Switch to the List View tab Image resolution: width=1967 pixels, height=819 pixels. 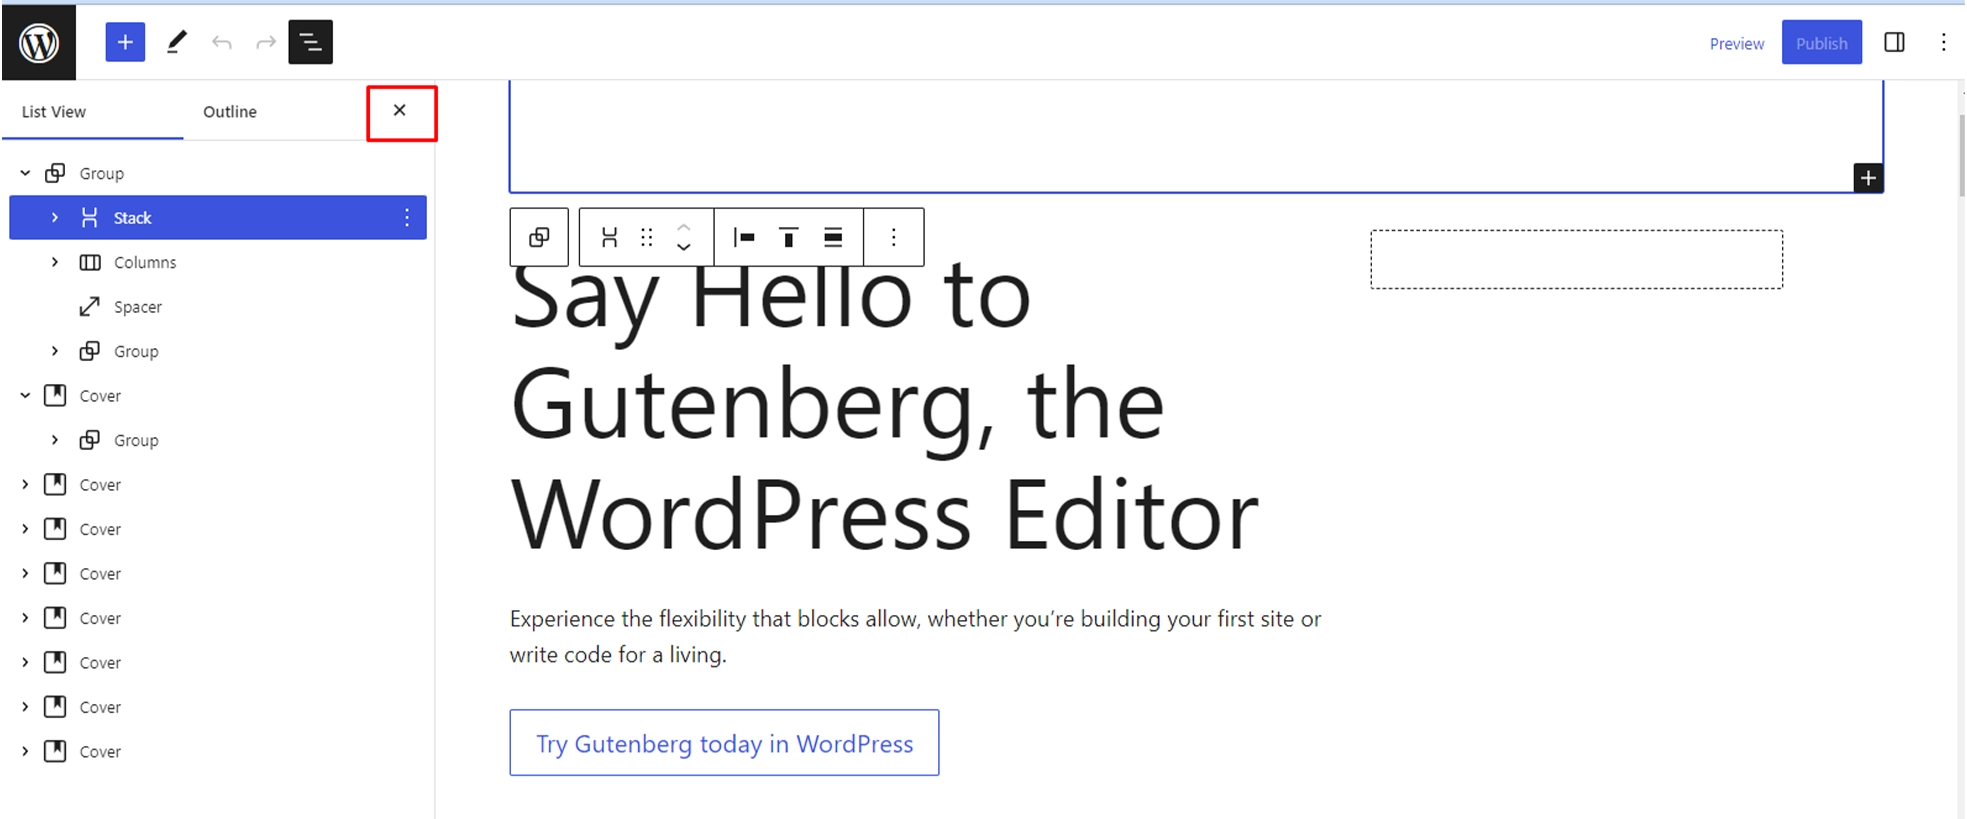point(54,112)
